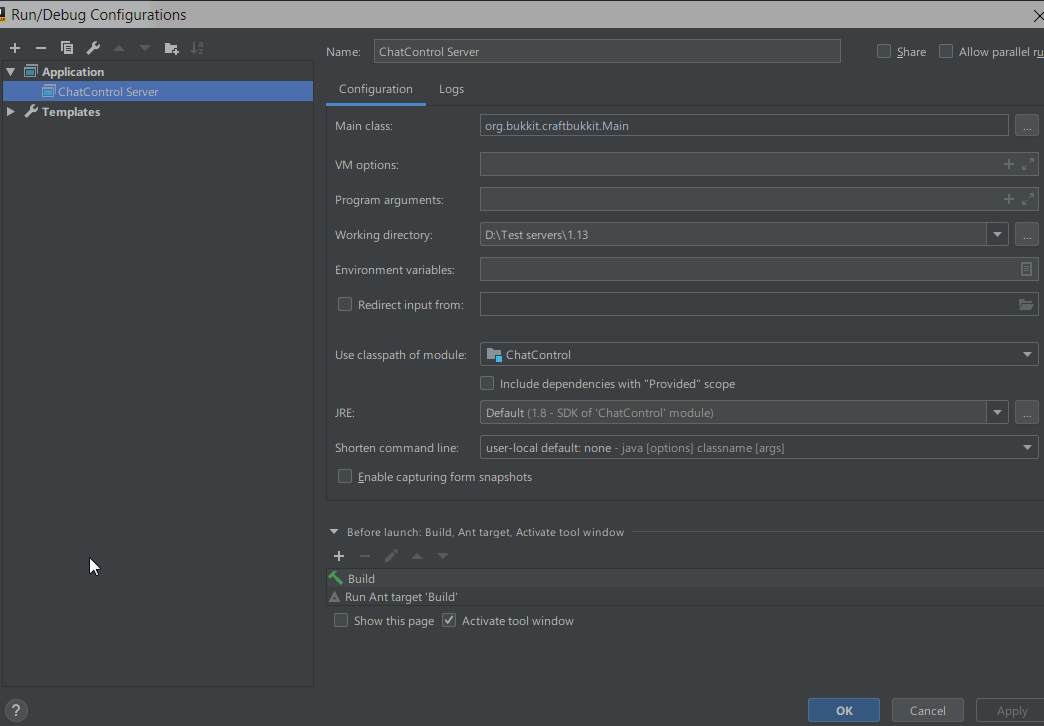The width and height of the screenshot is (1044, 726).
Task: Enable the Share checkbox
Action: tap(884, 52)
